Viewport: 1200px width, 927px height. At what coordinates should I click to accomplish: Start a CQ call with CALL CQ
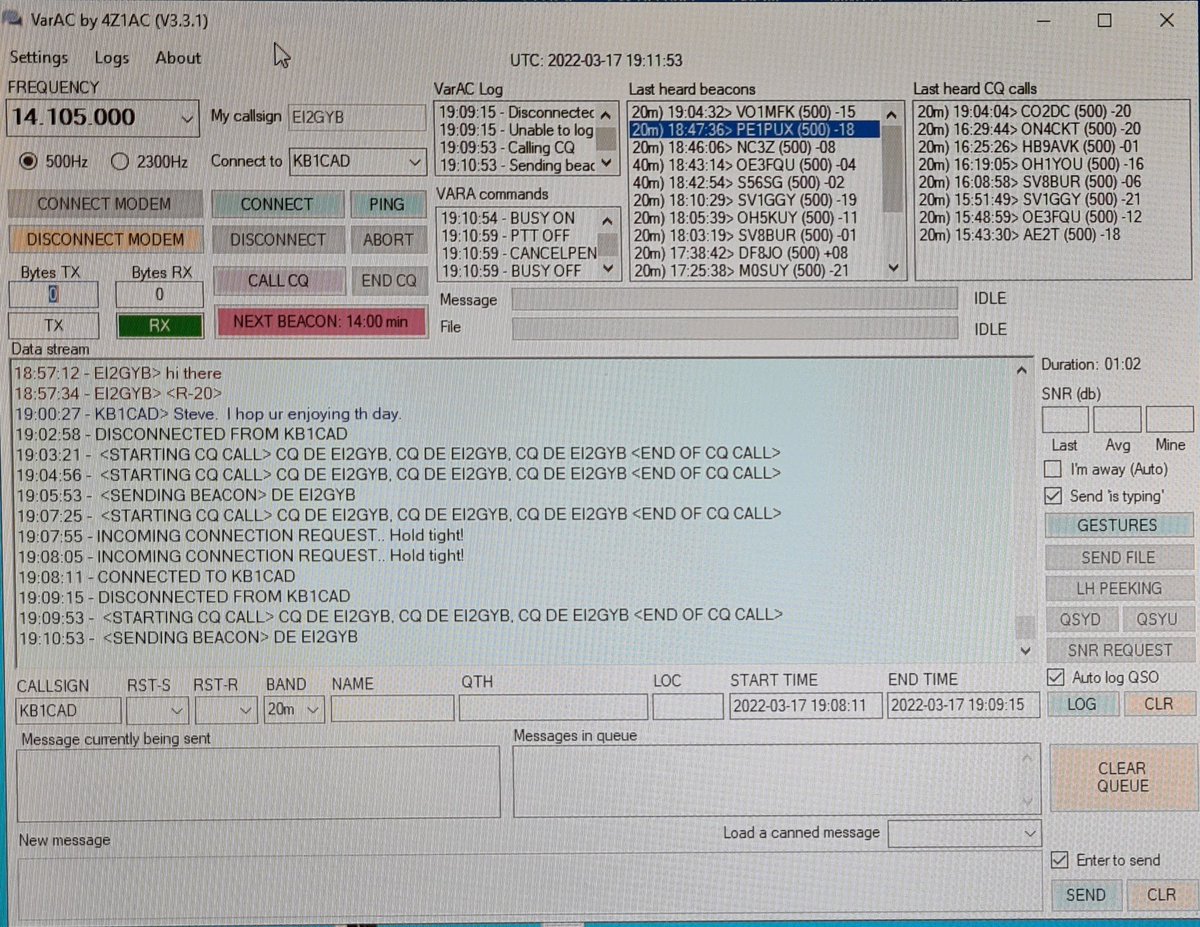[278, 280]
